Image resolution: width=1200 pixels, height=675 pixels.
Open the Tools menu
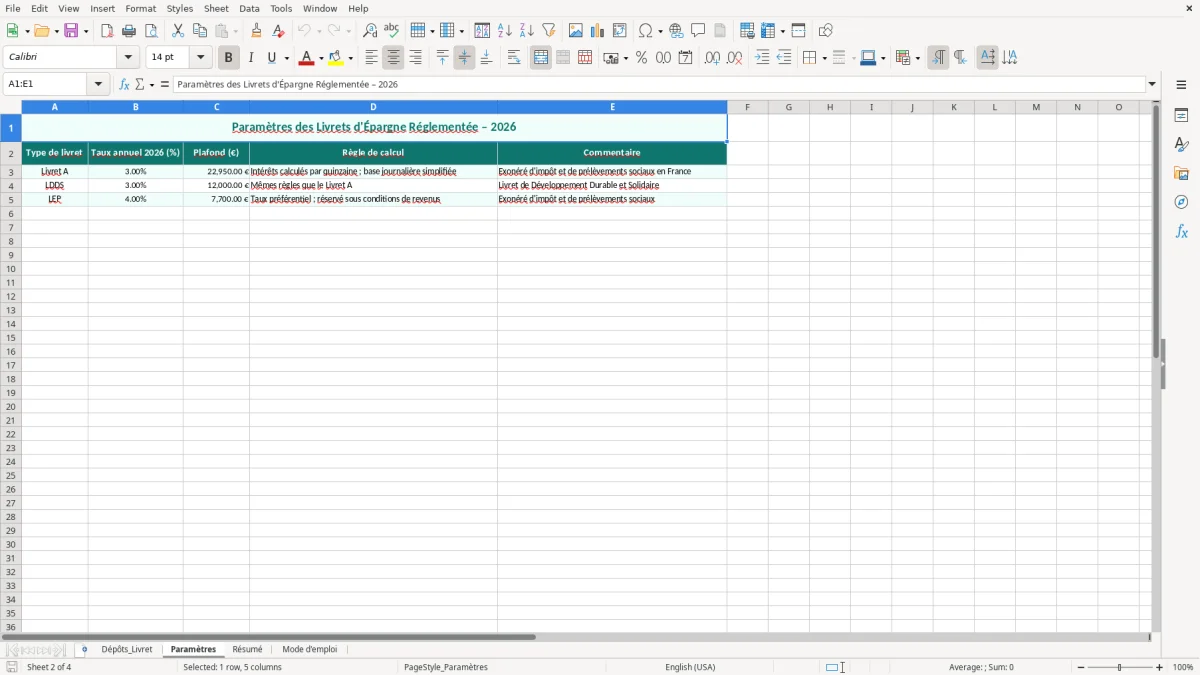[x=281, y=8]
